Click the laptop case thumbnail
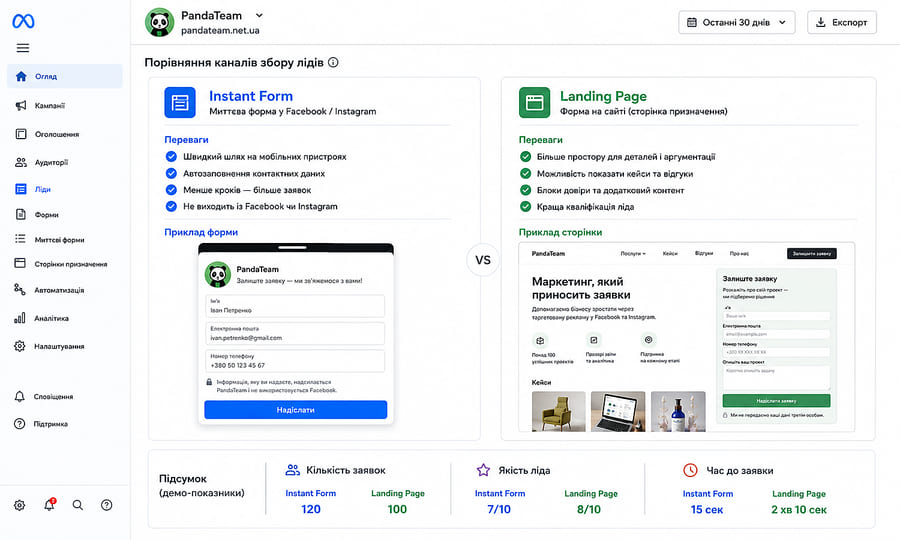 point(618,411)
